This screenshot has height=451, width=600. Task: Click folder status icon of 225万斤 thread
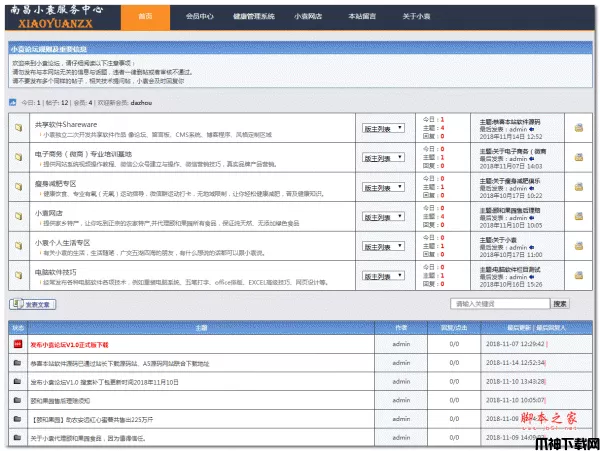click(x=17, y=419)
